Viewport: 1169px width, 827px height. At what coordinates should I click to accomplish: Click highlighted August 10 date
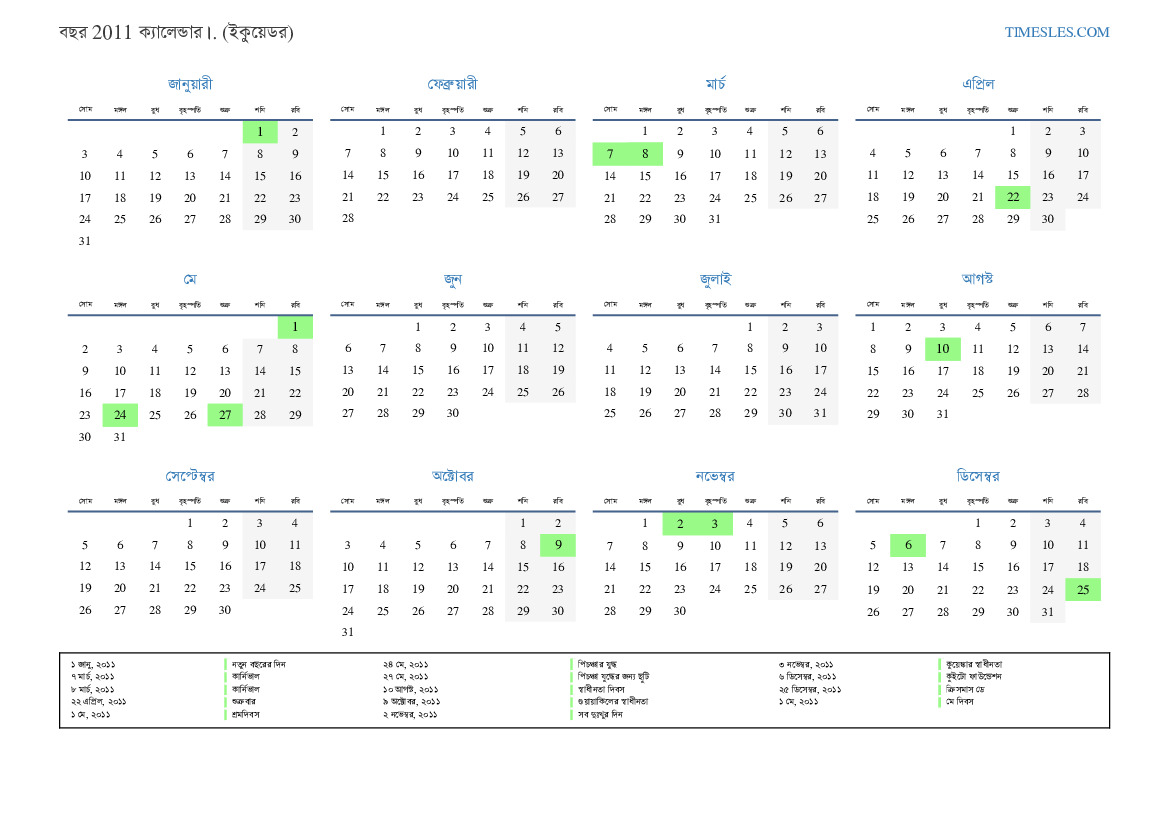click(942, 349)
